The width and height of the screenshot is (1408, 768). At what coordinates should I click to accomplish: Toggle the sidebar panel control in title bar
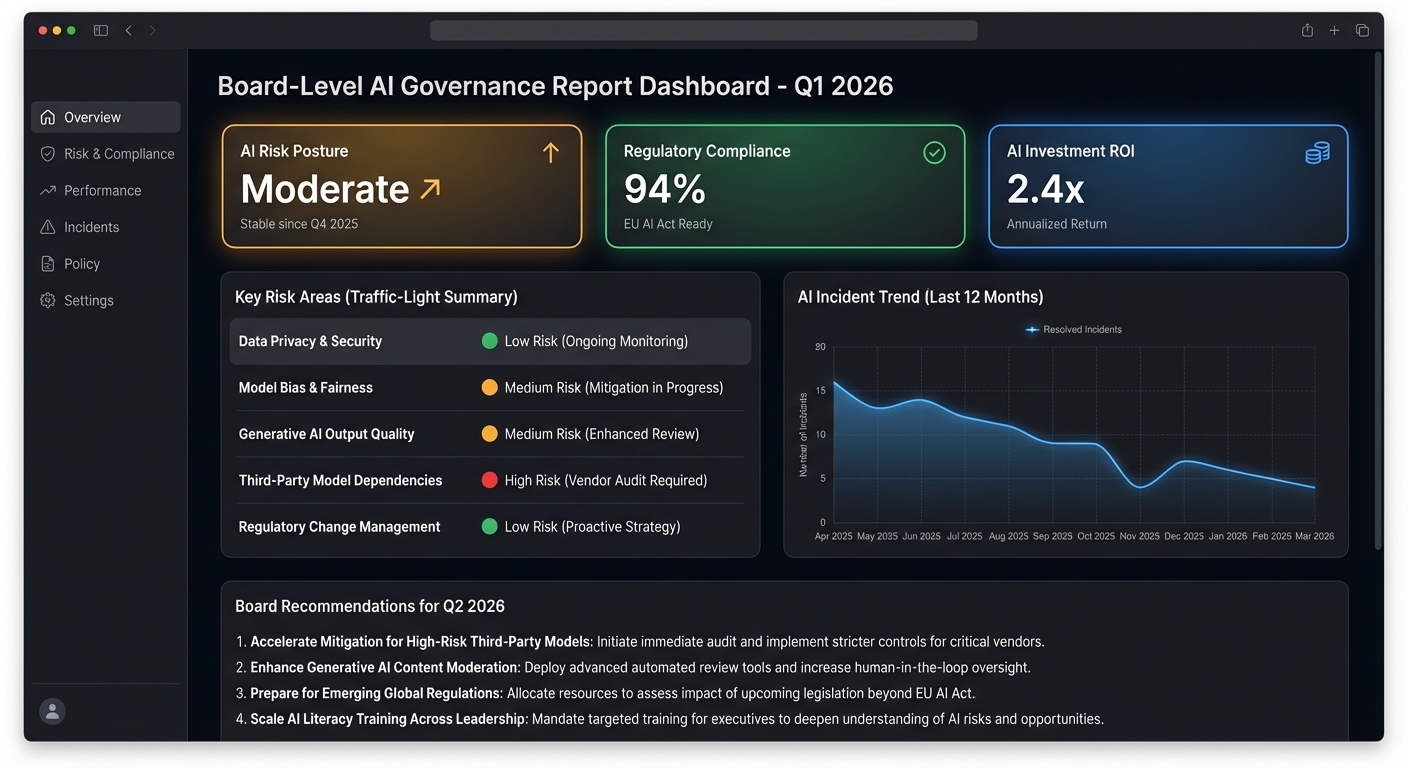101,30
